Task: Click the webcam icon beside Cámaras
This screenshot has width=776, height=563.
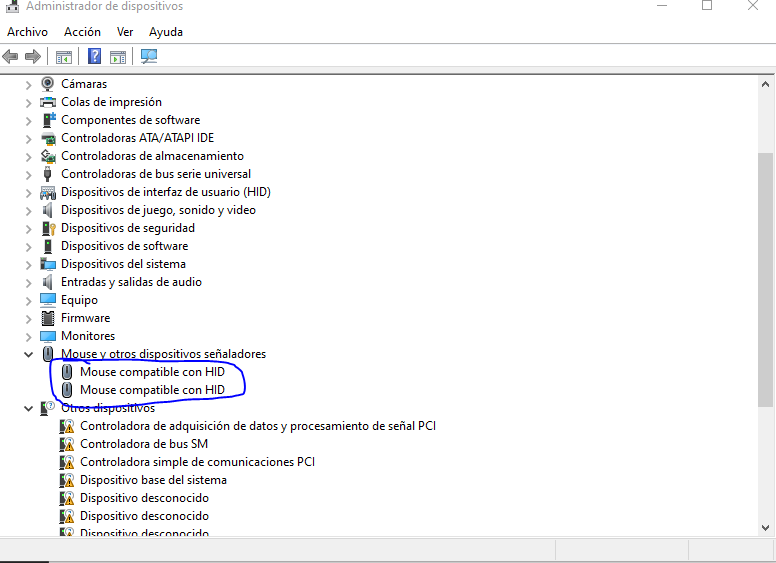Action: (x=48, y=84)
